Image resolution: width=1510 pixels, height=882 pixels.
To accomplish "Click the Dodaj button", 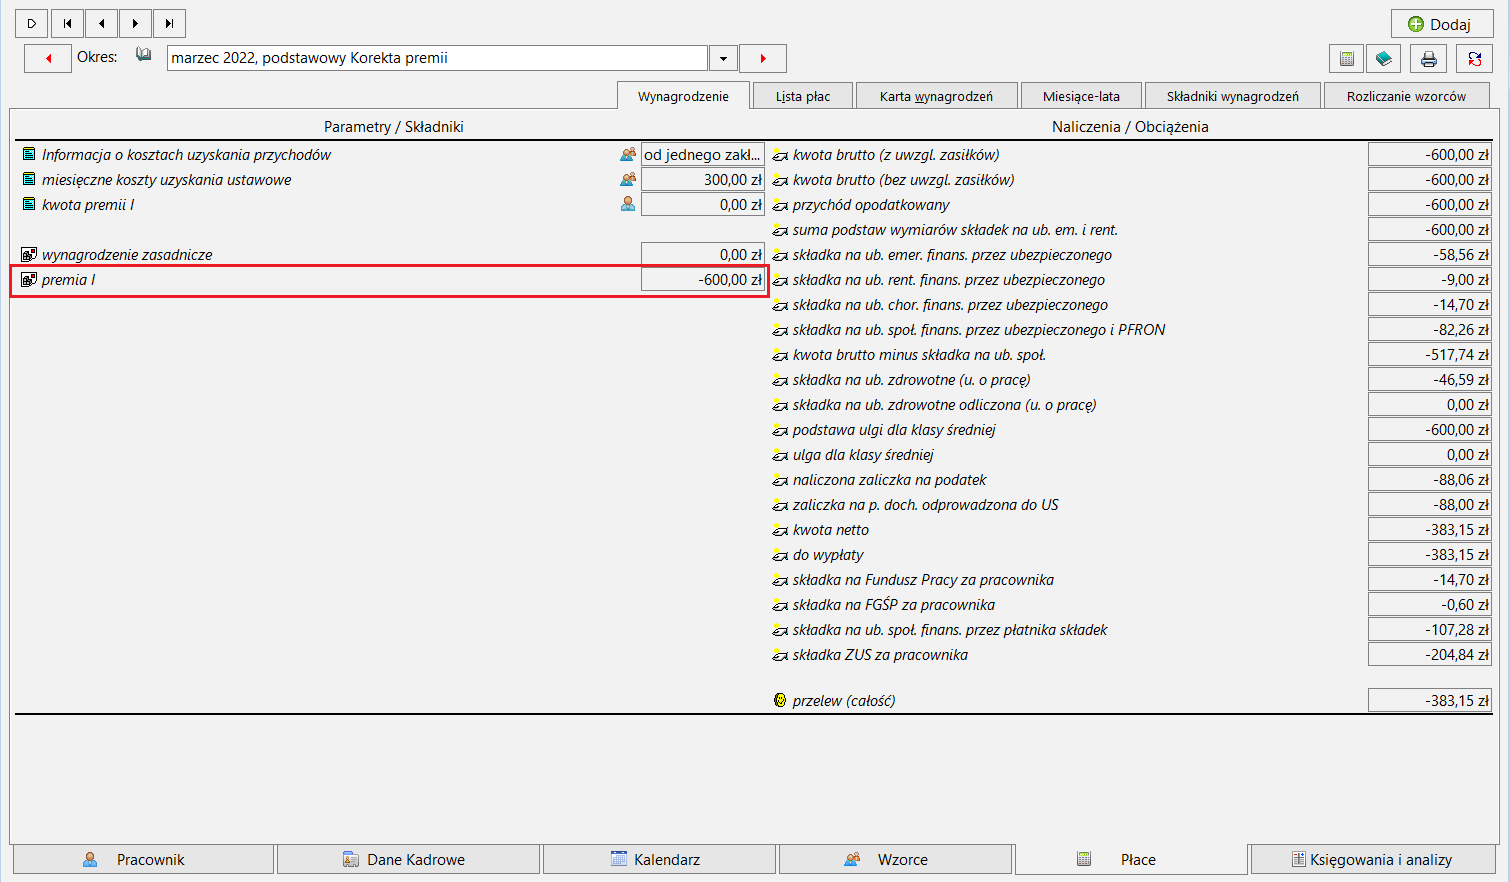I will 1441,24.
